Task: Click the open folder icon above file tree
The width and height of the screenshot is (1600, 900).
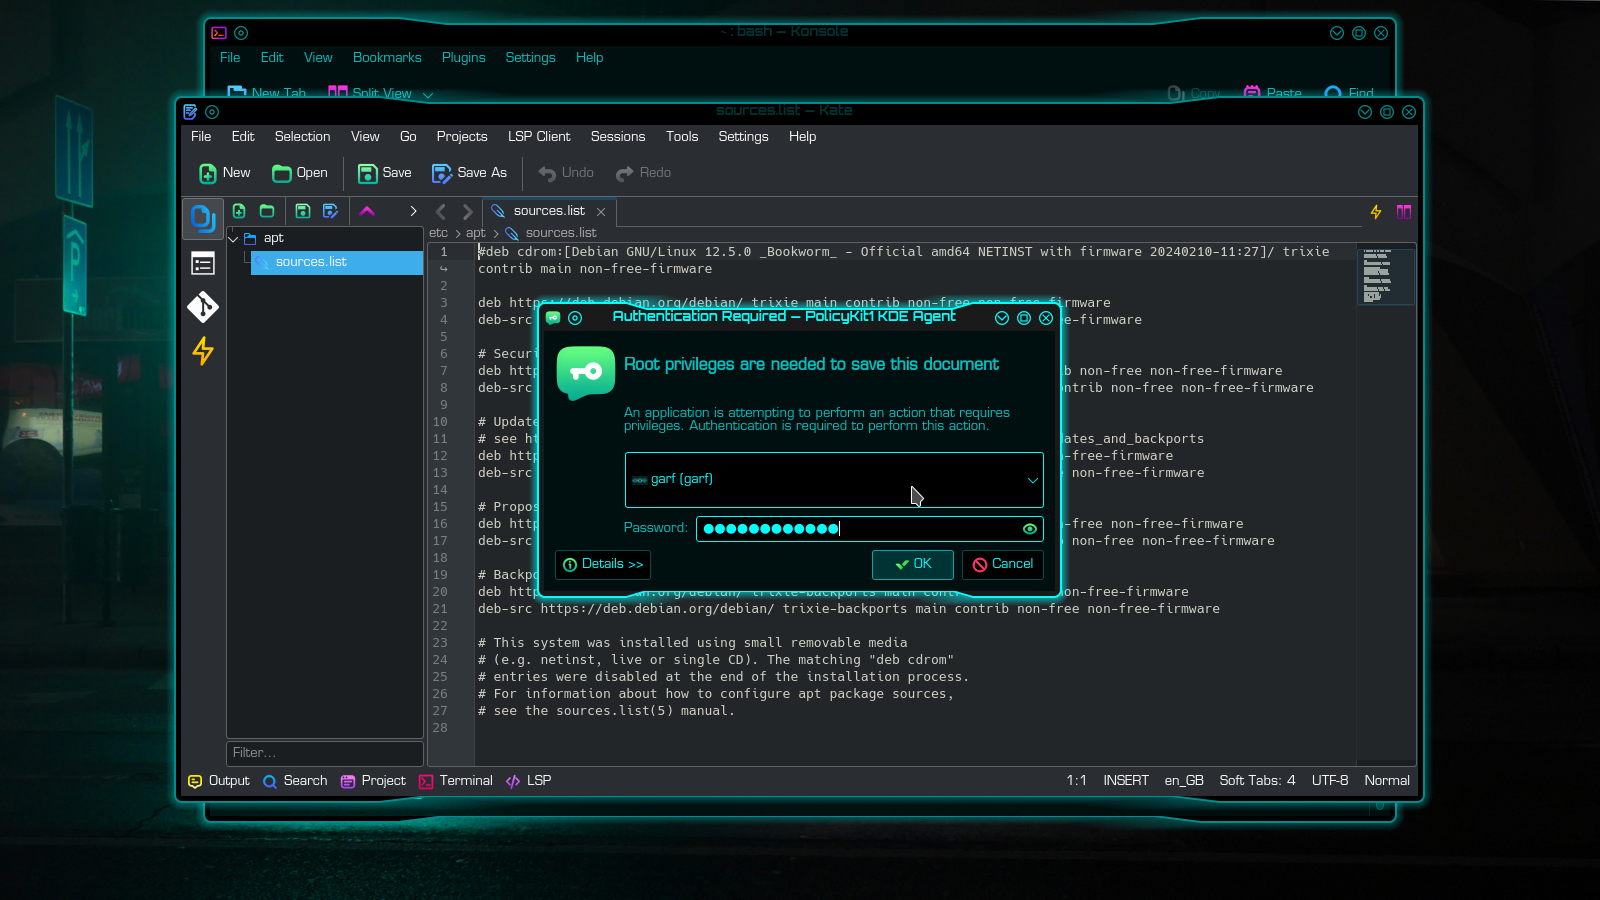Action: pyautogui.click(x=267, y=211)
